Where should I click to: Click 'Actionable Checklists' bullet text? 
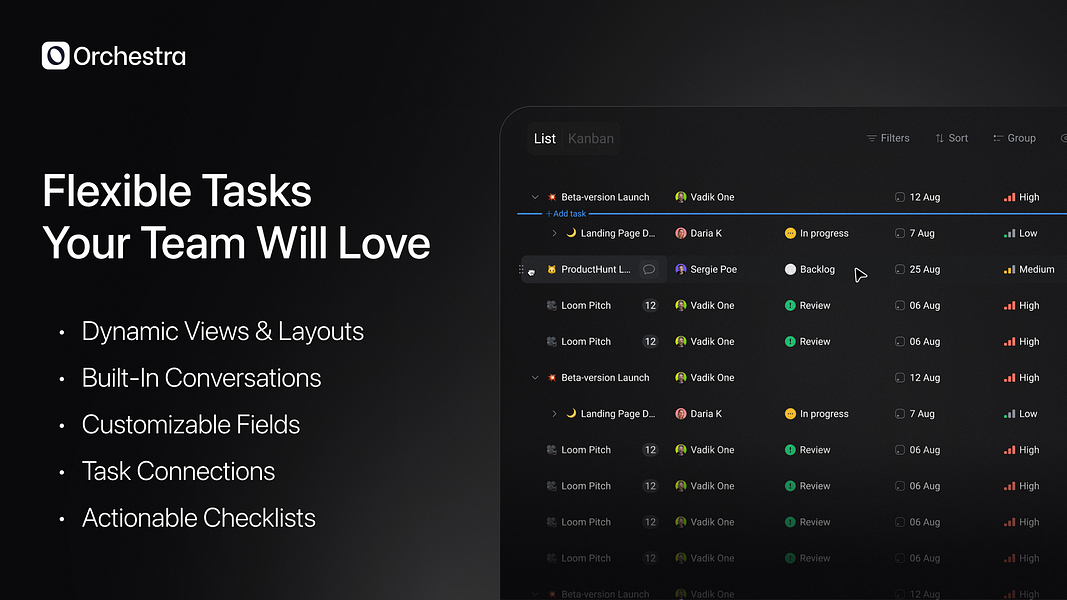pyautogui.click(x=199, y=518)
